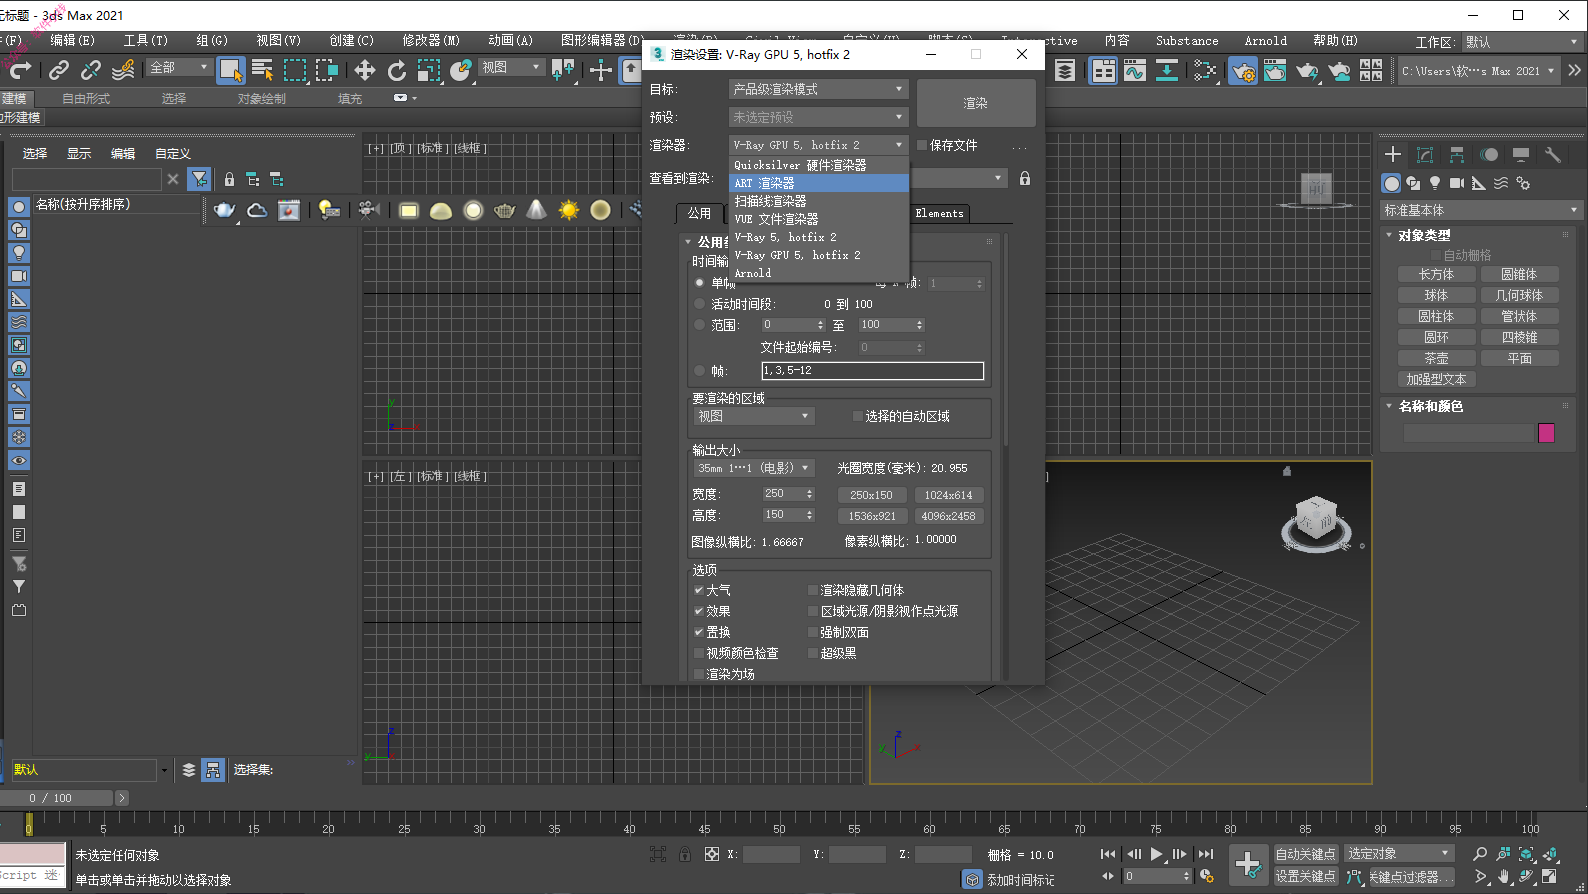The height and width of the screenshot is (894, 1588).
Task: Click the lock view icon in Render Setup
Action: coord(1025,178)
